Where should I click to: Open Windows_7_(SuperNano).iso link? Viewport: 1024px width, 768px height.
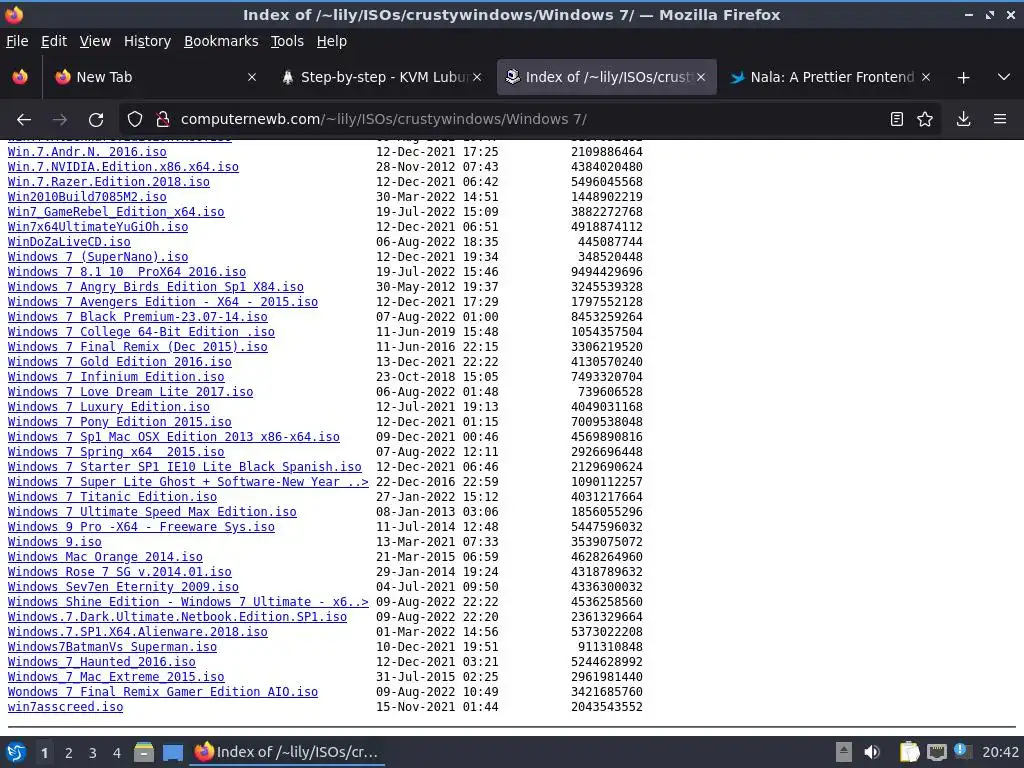pyautogui.click(x=97, y=257)
